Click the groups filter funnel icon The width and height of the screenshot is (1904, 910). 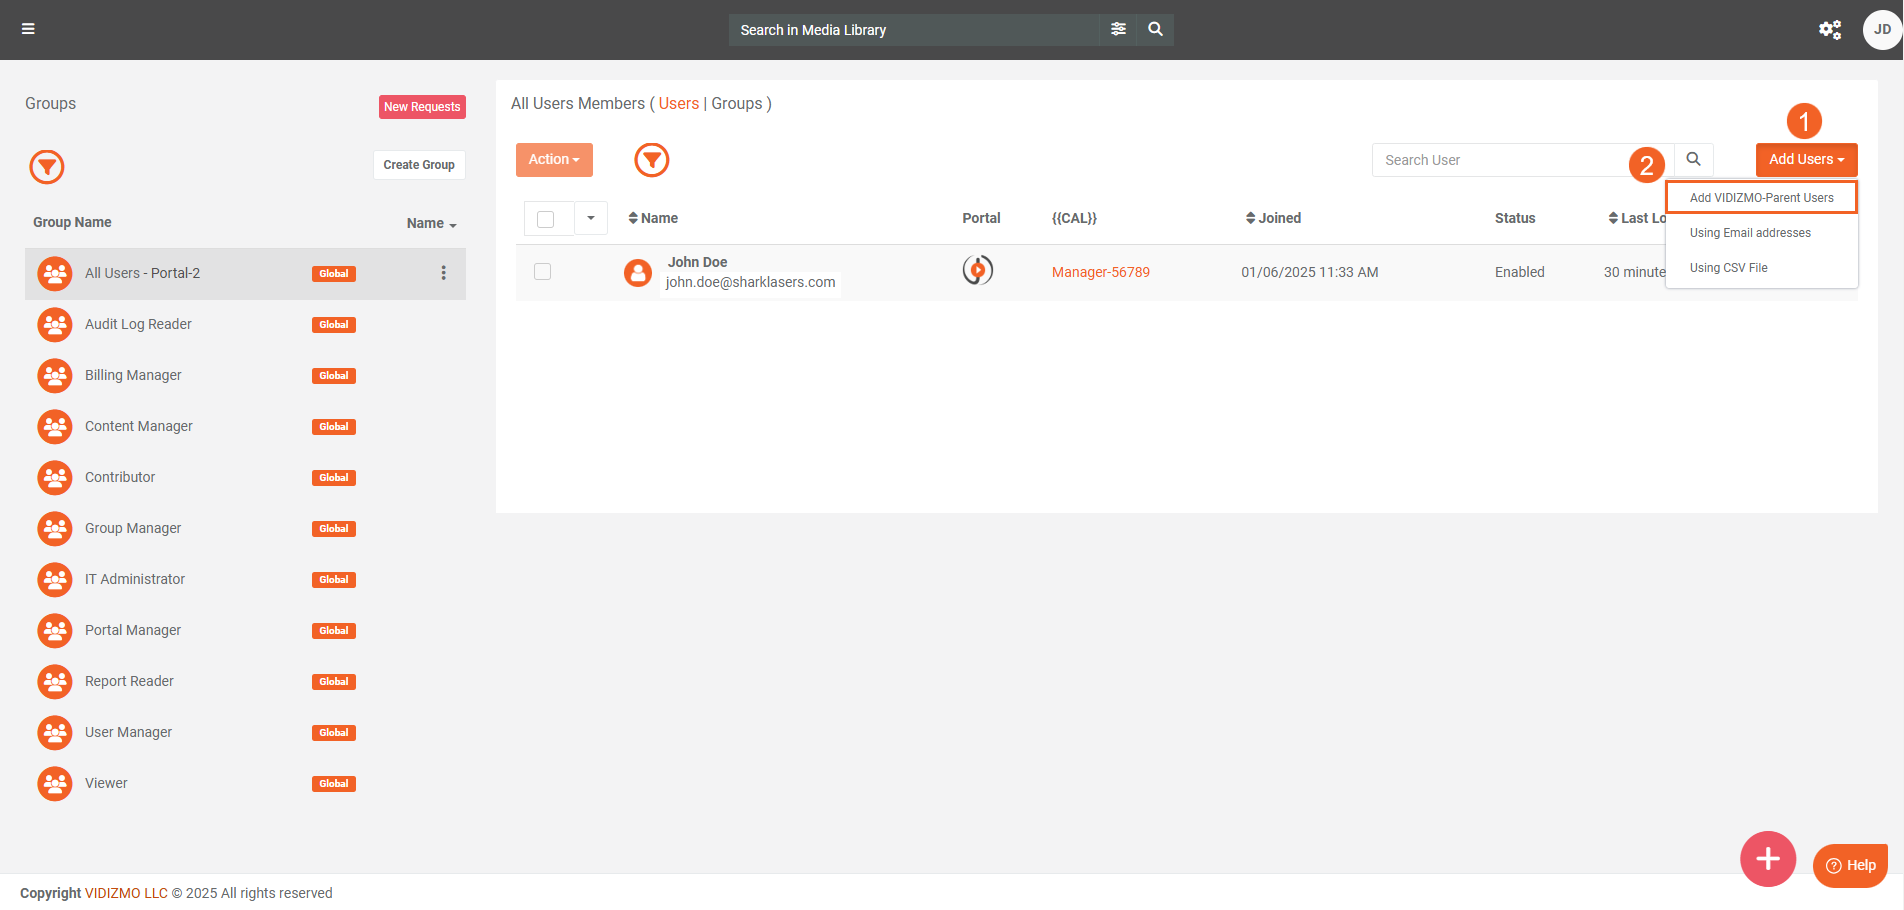(47, 167)
